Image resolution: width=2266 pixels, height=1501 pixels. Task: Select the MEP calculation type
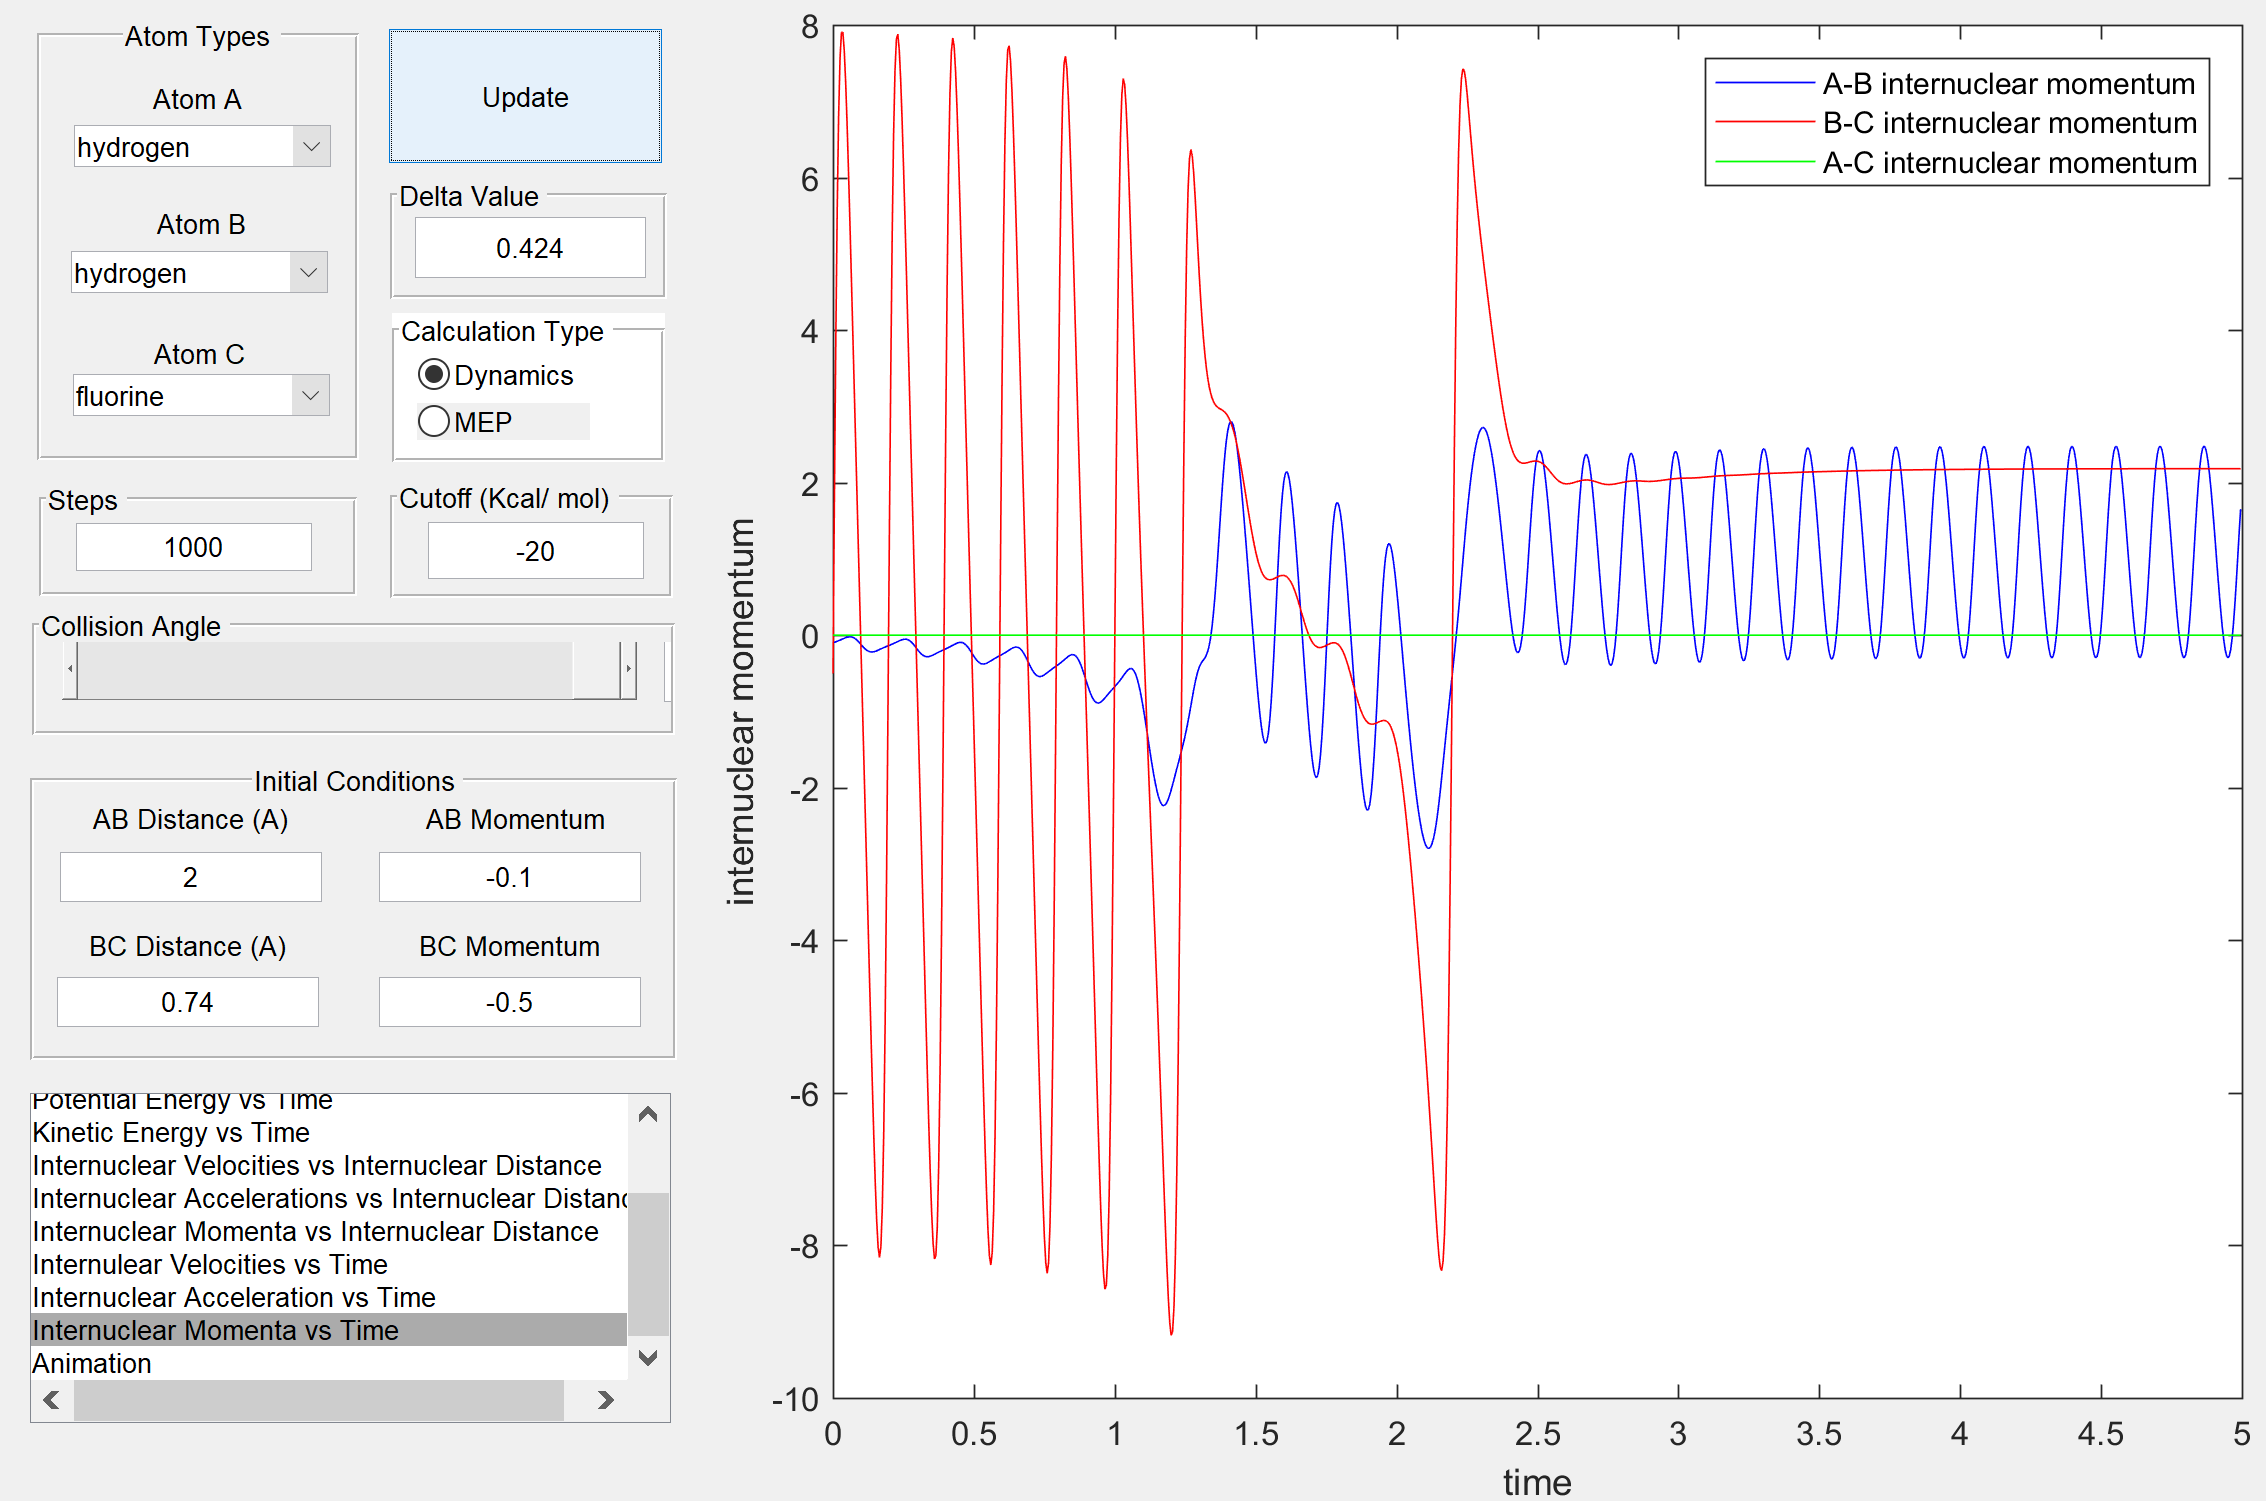pos(434,422)
